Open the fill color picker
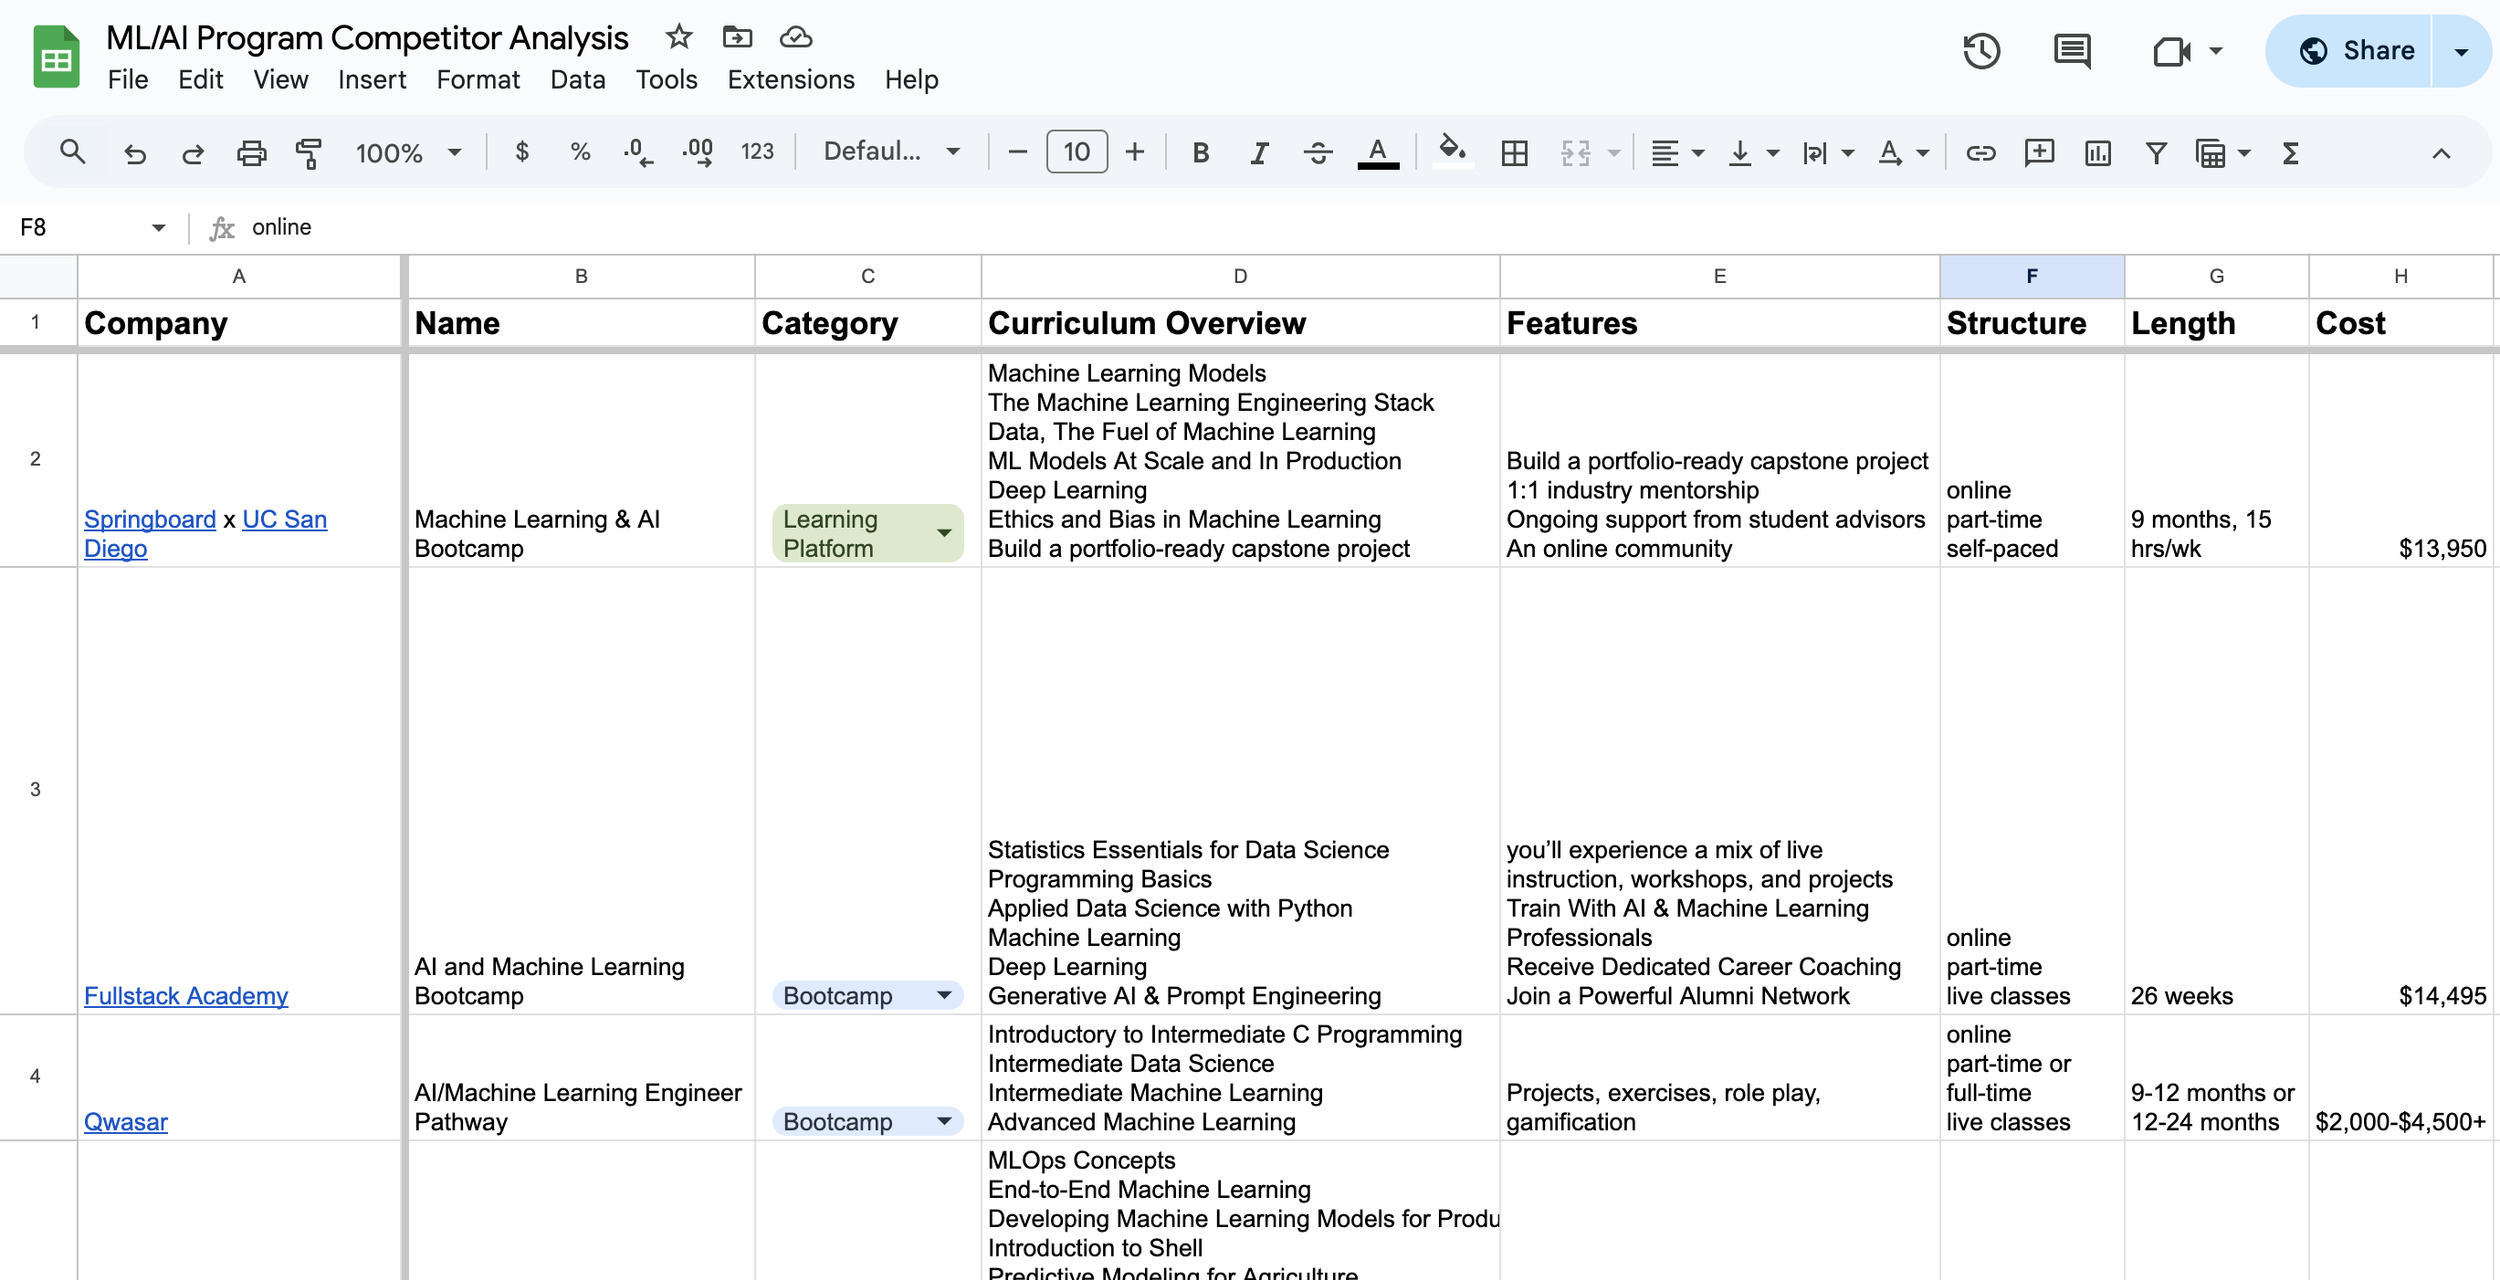Screen dimensions: 2500x1280 tap(1453, 152)
